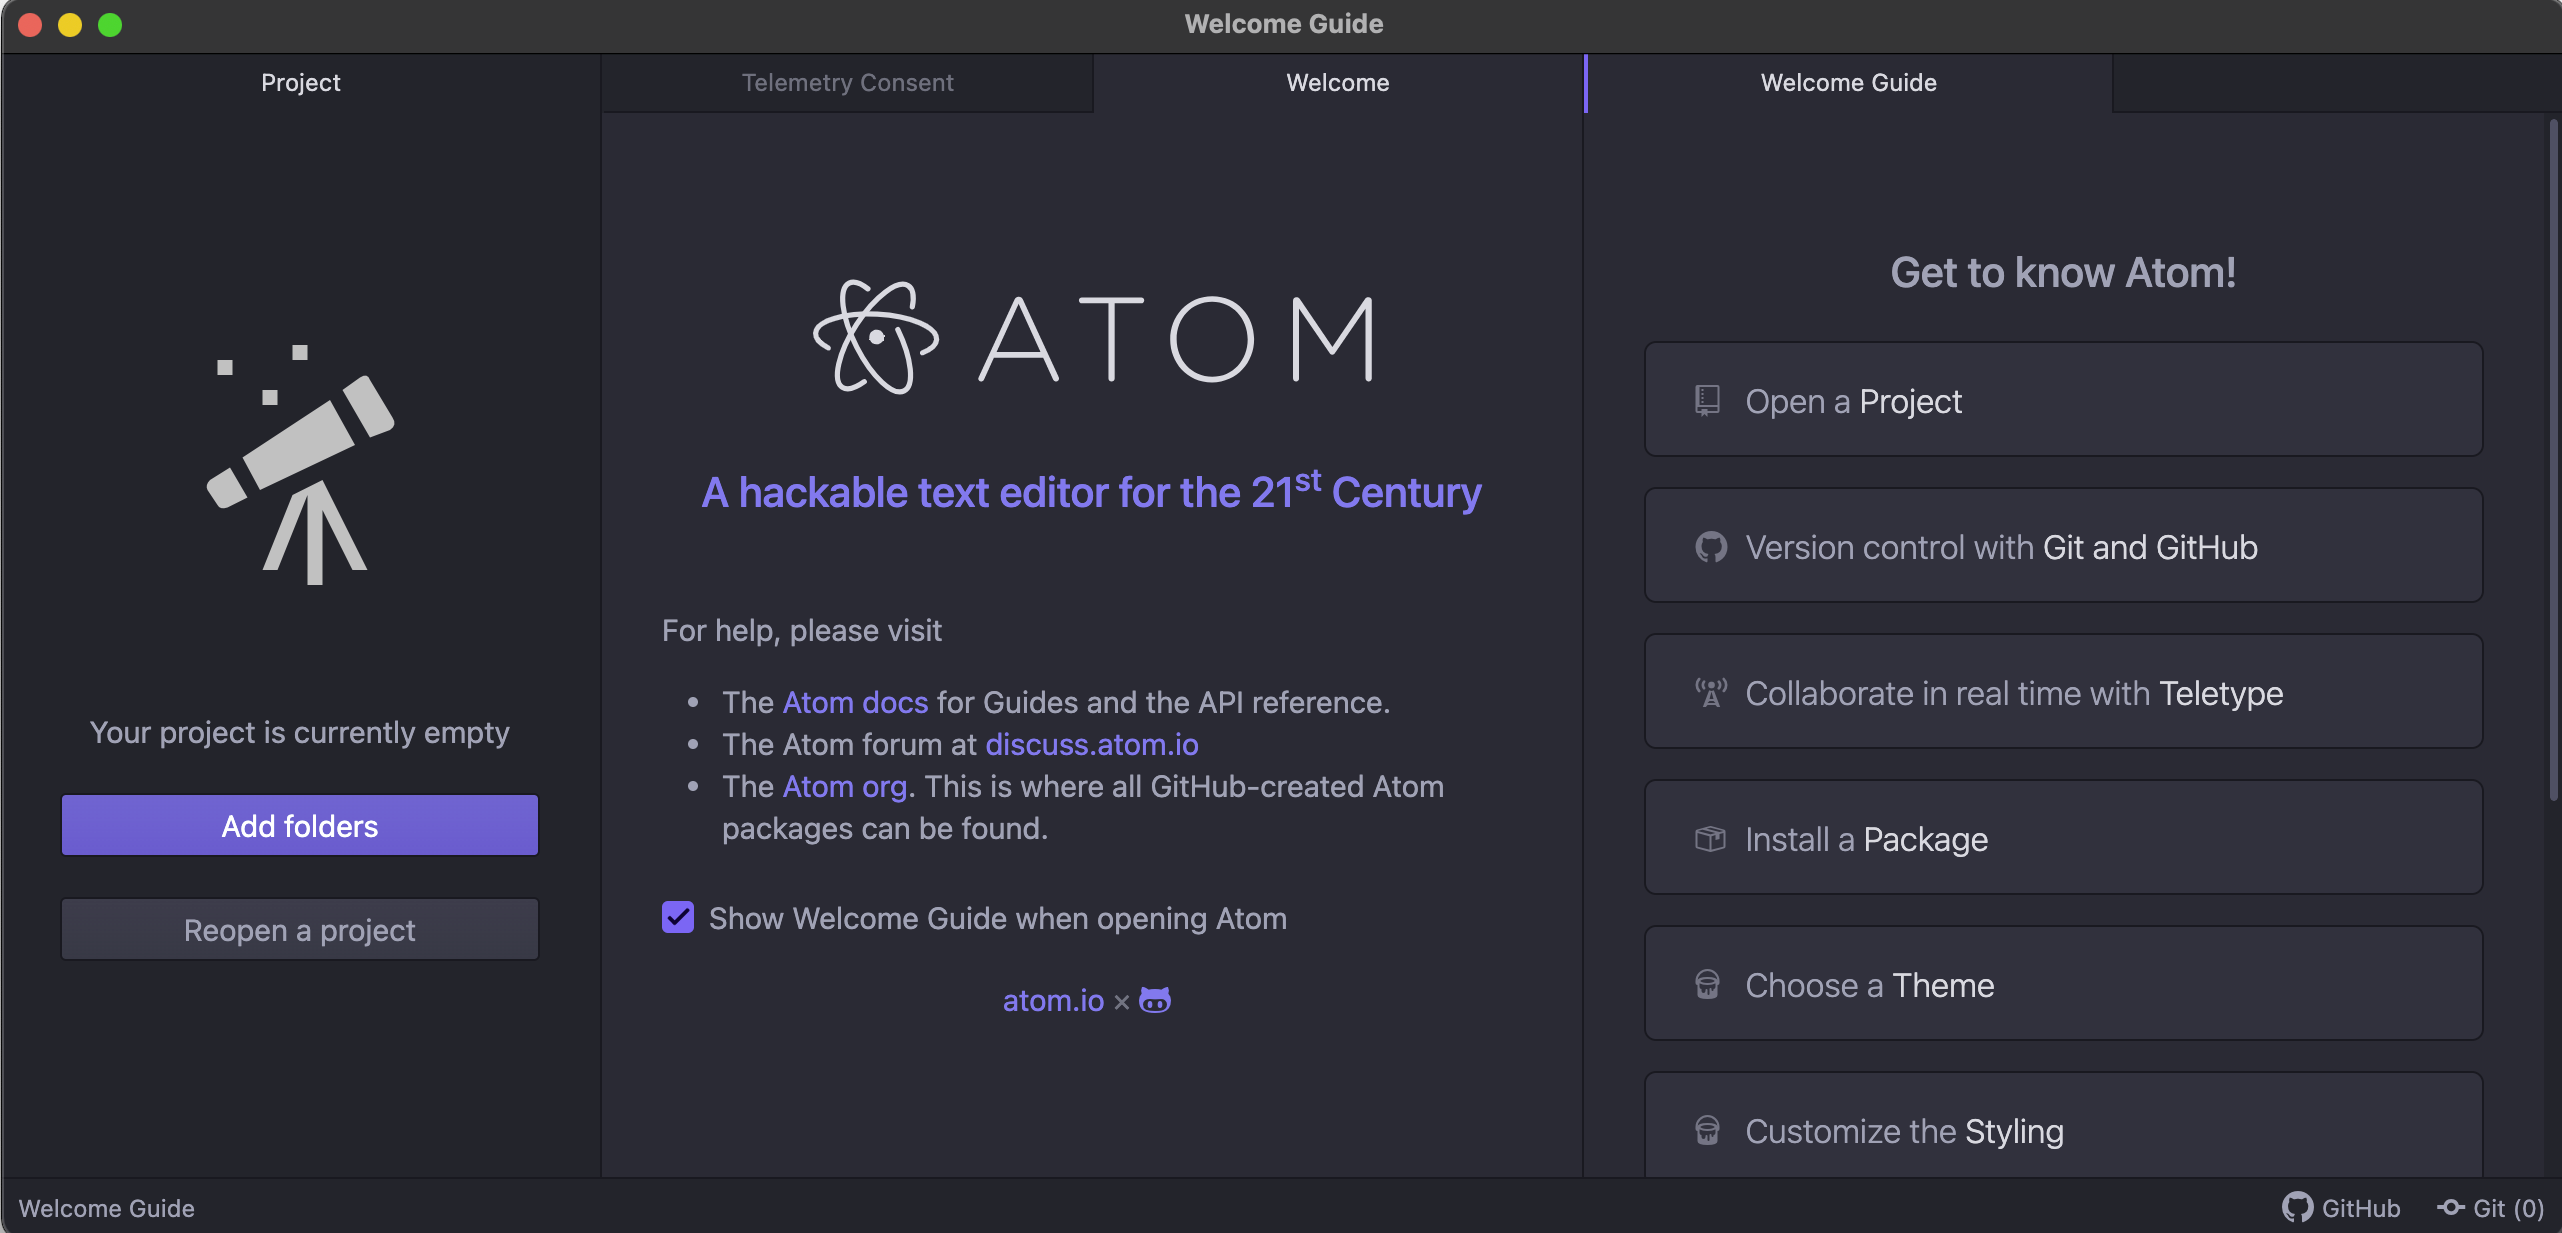Open Git (0) panel in status bar
The width and height of the screenshot is (2562, 1233).
tap(2491, 1208)
